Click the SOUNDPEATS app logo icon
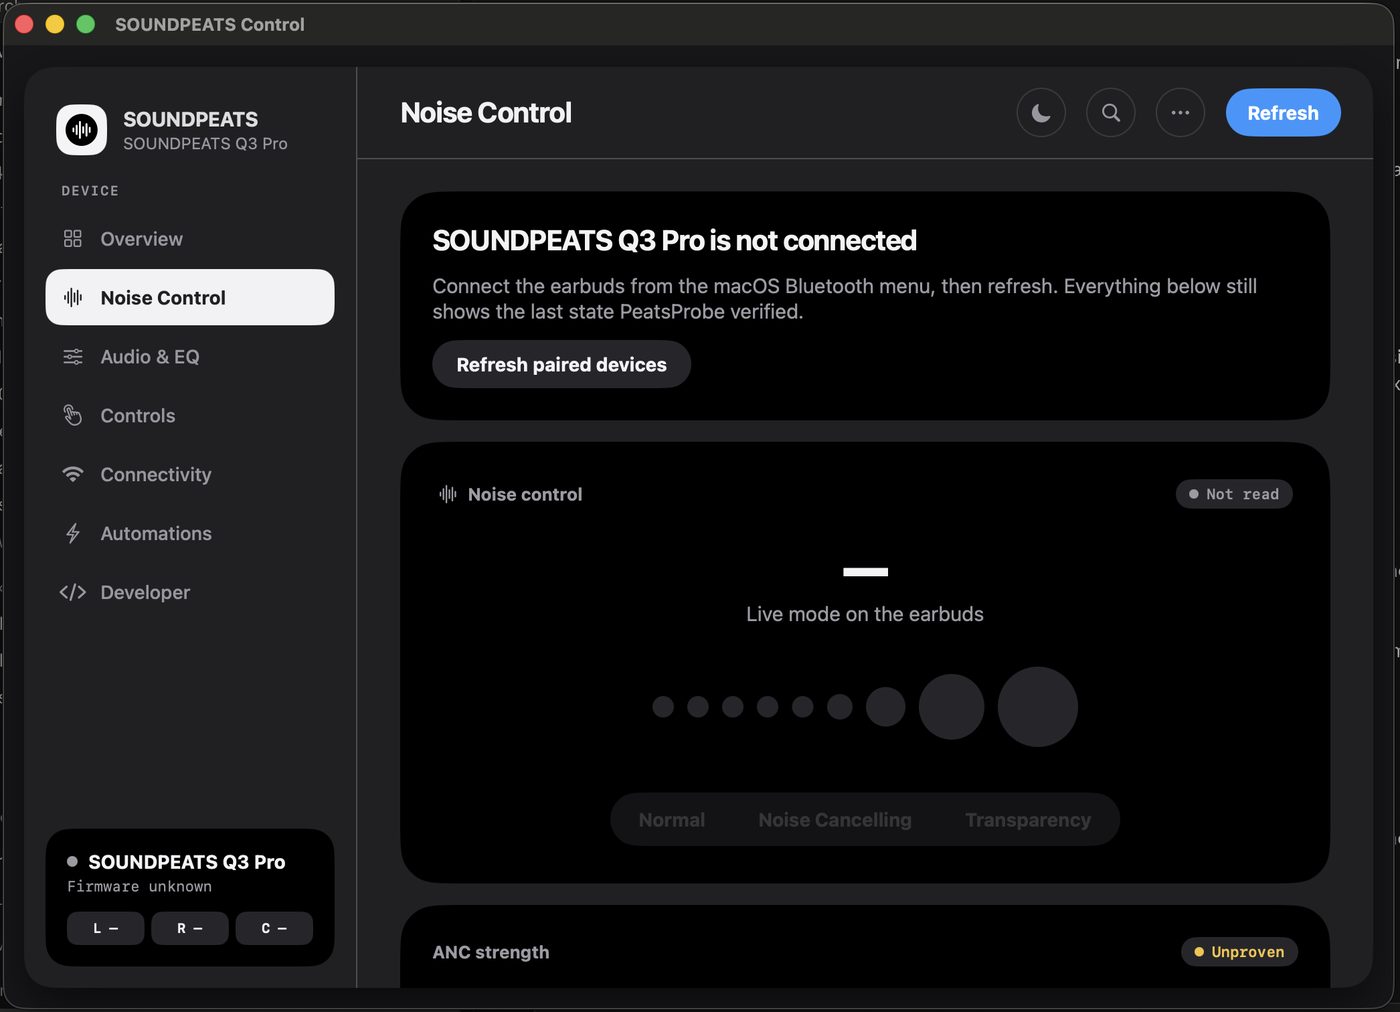 (81, 130)
